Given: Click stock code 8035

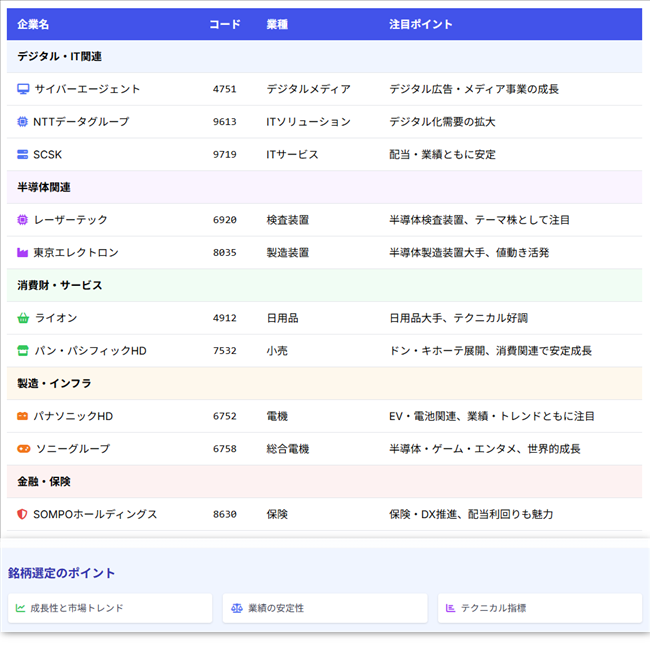Looking at the screenshot, I should coord(225,253).
